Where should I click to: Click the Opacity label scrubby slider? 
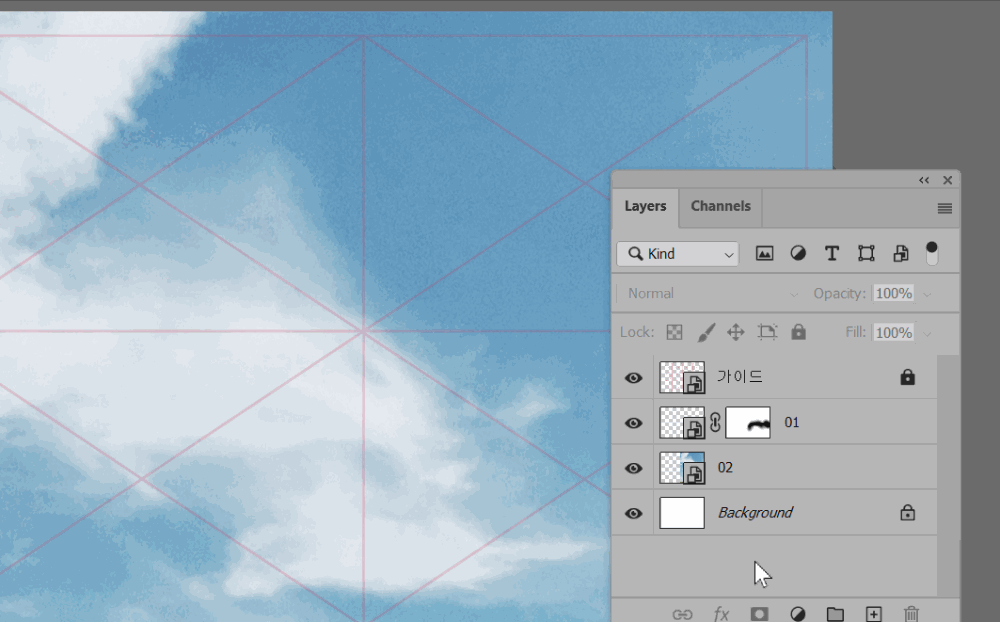pos(839,293)
